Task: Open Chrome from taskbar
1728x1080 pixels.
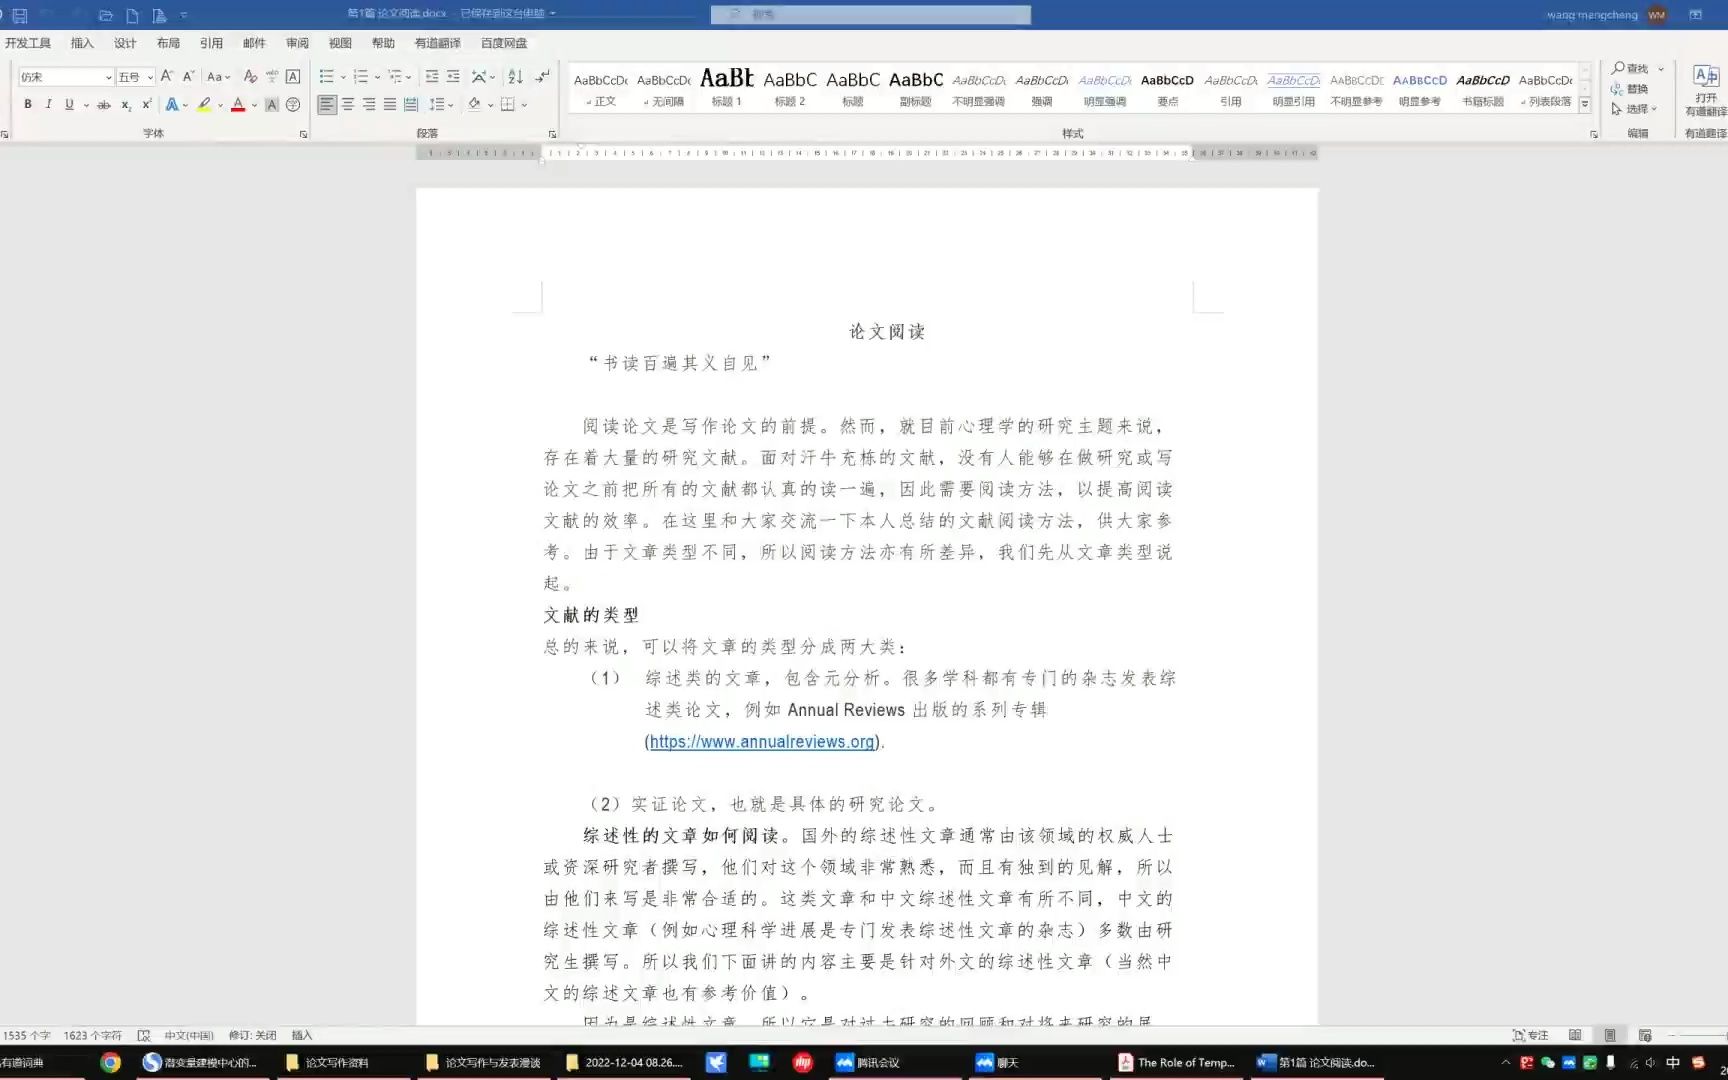Action: click(111, 1062)
